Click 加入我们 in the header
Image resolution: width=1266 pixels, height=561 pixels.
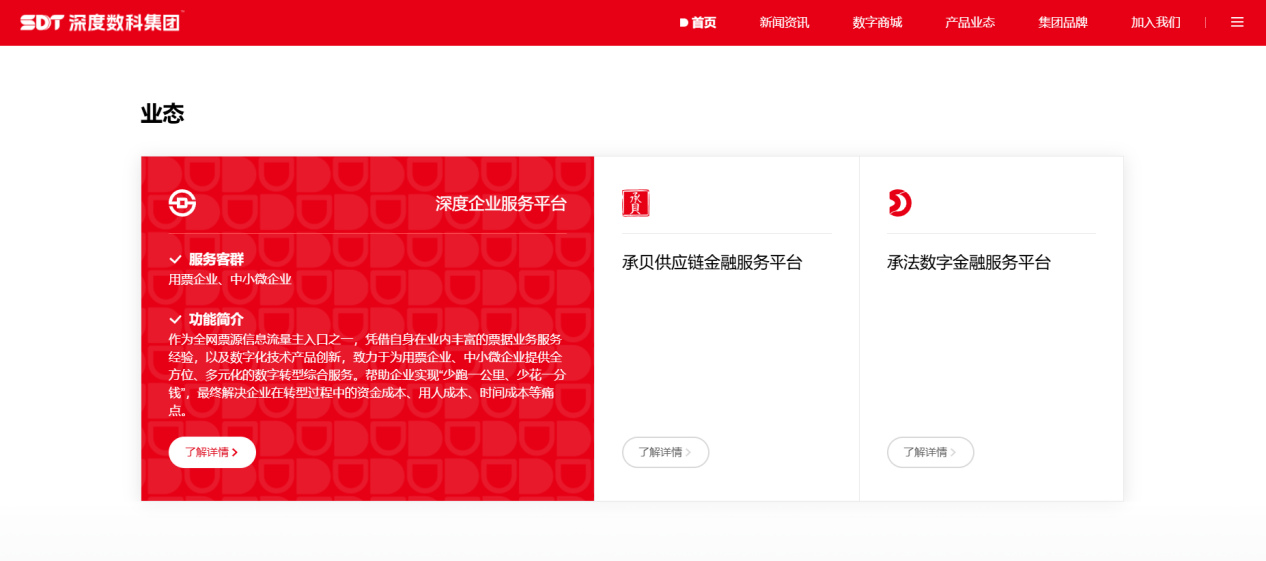pyautogui.click(x=1155, y=22)
